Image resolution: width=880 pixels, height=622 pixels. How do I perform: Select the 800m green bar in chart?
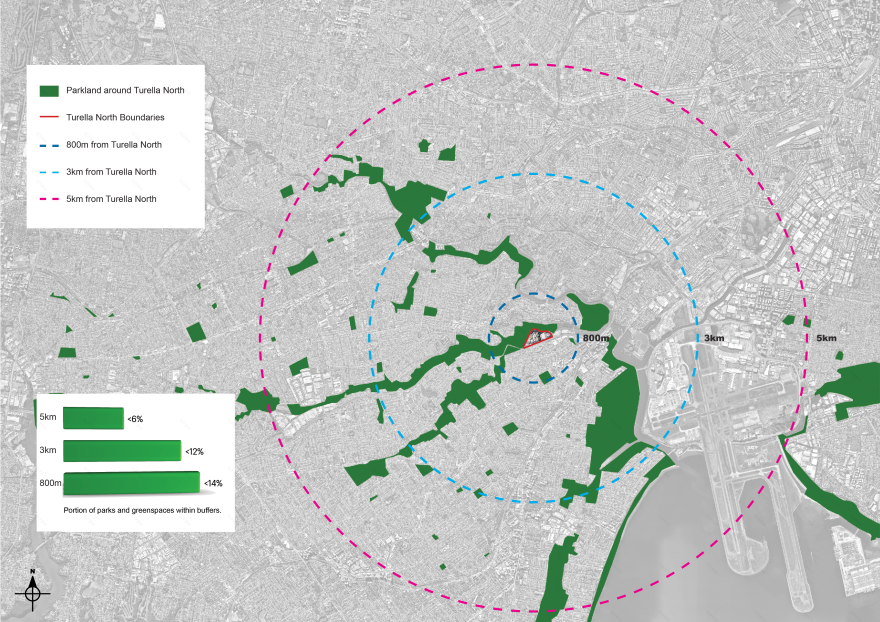[x=131, y=484]
